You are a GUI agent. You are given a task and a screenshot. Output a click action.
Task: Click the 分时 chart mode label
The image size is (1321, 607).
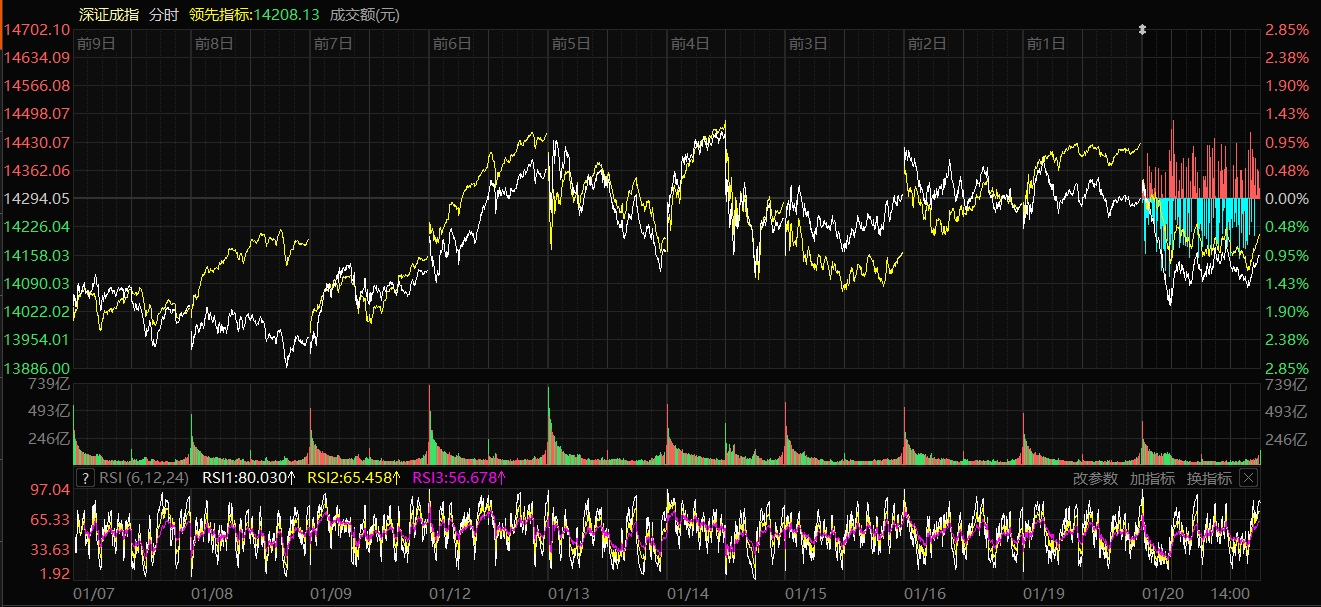coord(163,15)
